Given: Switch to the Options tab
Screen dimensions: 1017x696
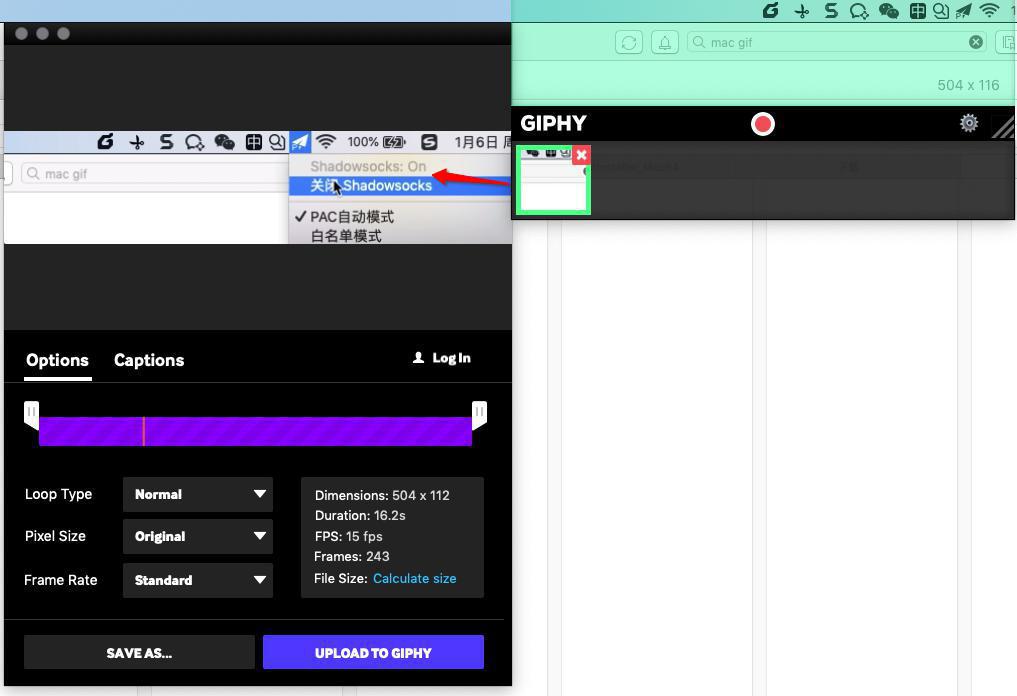Looking at the screenshot, I should pos(57,361).
